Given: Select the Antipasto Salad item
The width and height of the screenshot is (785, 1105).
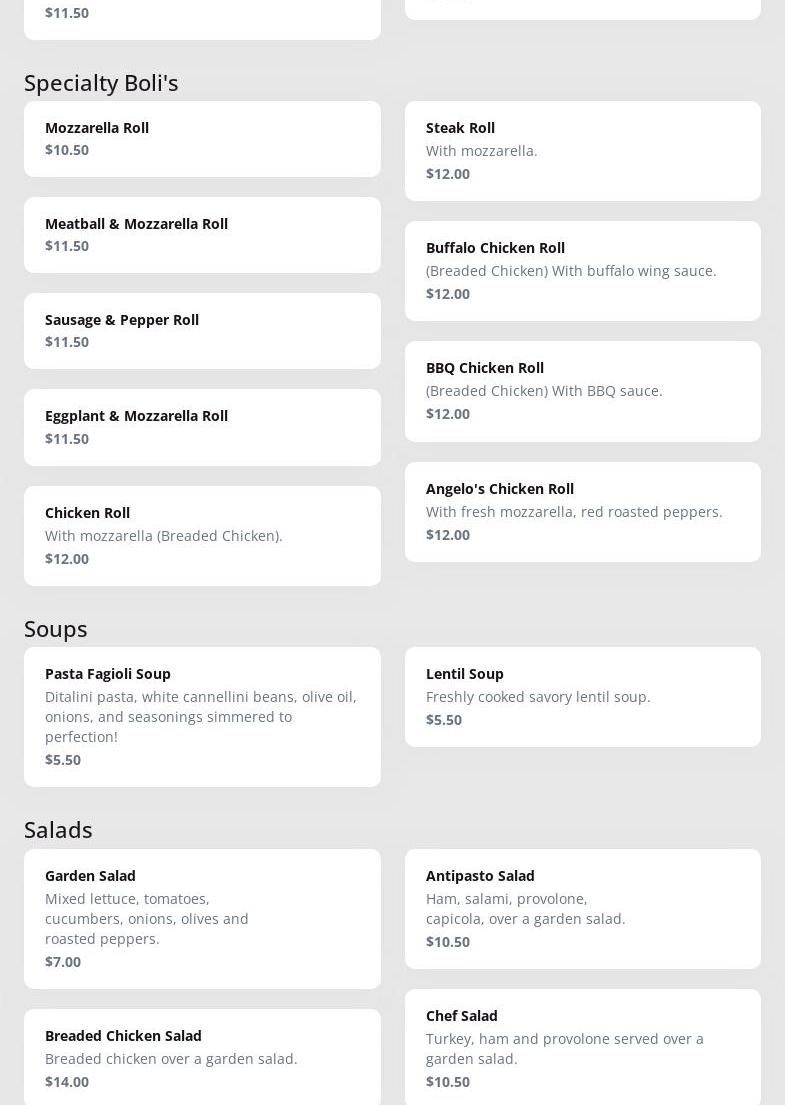Looking at the screenshot, I should [x=582, y=908].
